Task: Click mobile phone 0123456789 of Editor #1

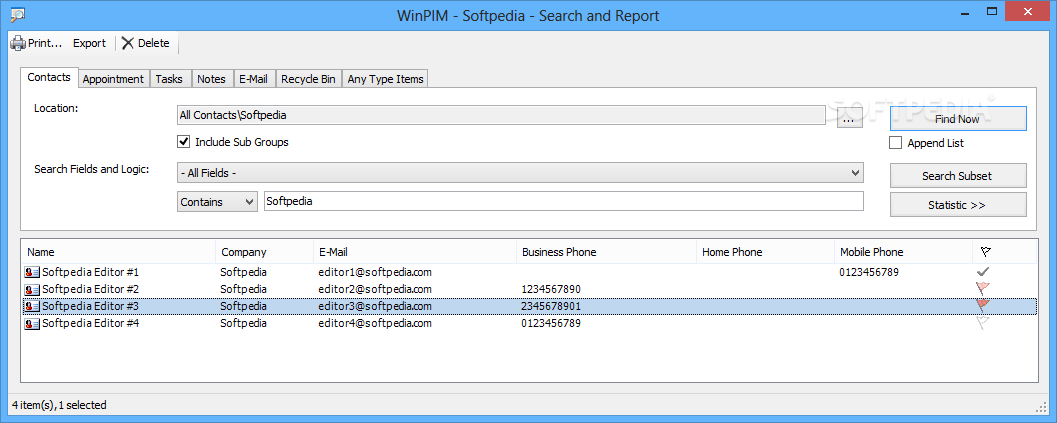Action: tap(869, 273)
